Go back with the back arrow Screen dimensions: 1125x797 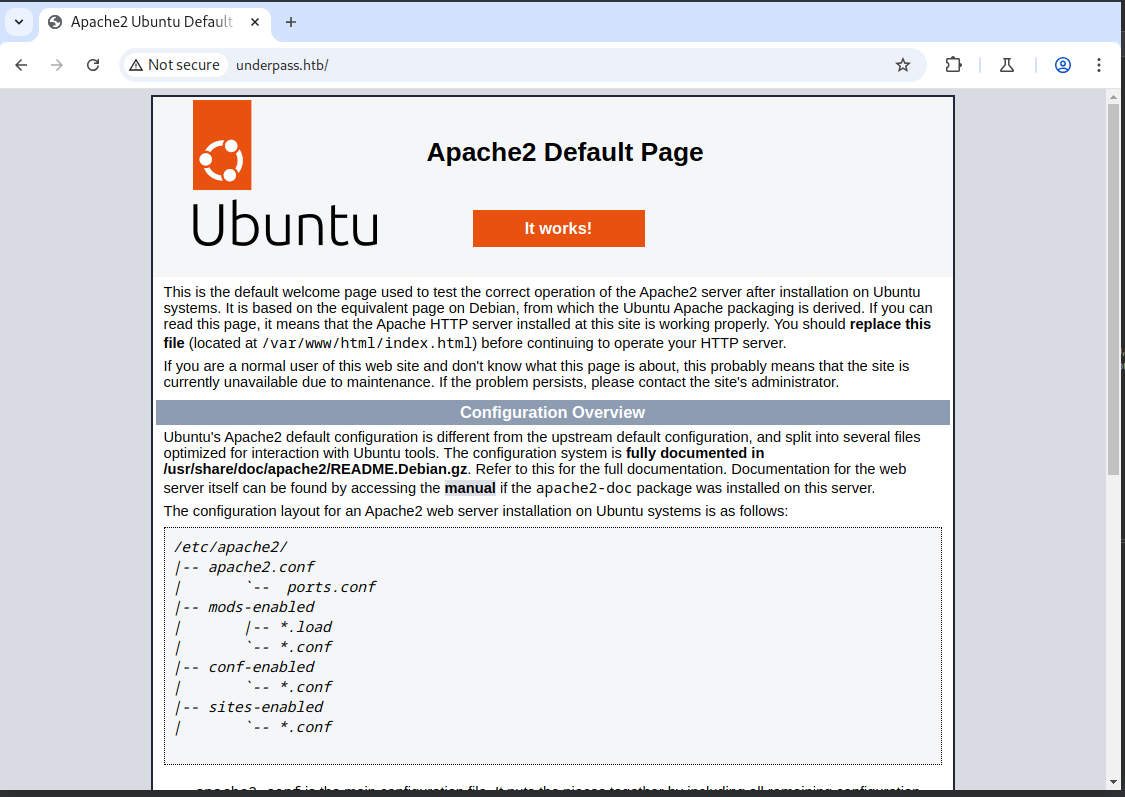[x=22, y=65]
